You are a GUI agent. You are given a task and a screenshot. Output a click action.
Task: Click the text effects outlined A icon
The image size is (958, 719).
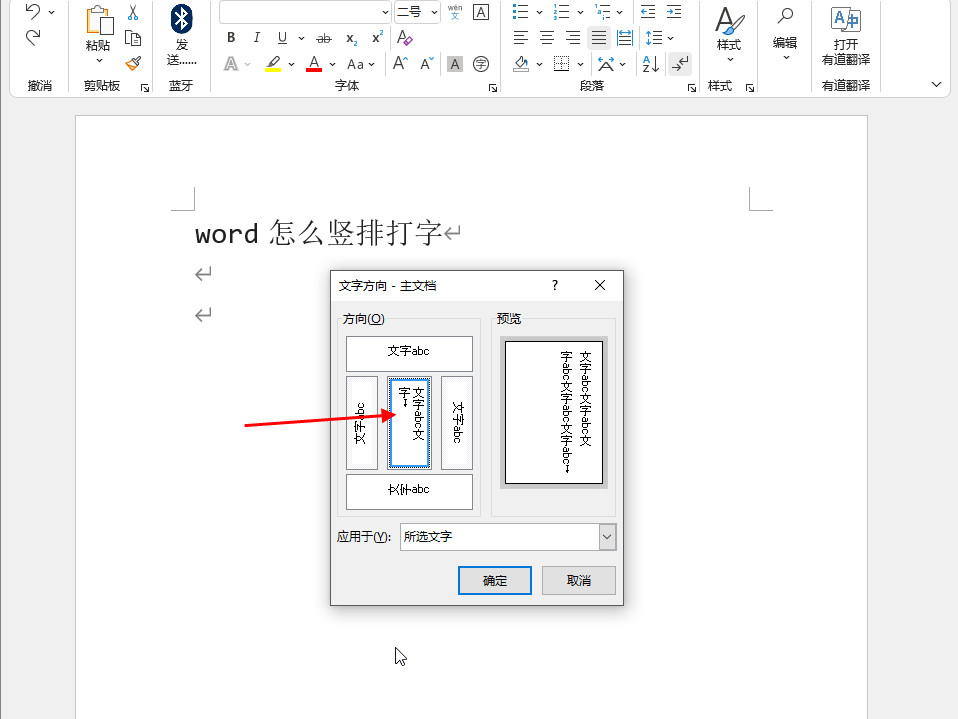point(231,64)
